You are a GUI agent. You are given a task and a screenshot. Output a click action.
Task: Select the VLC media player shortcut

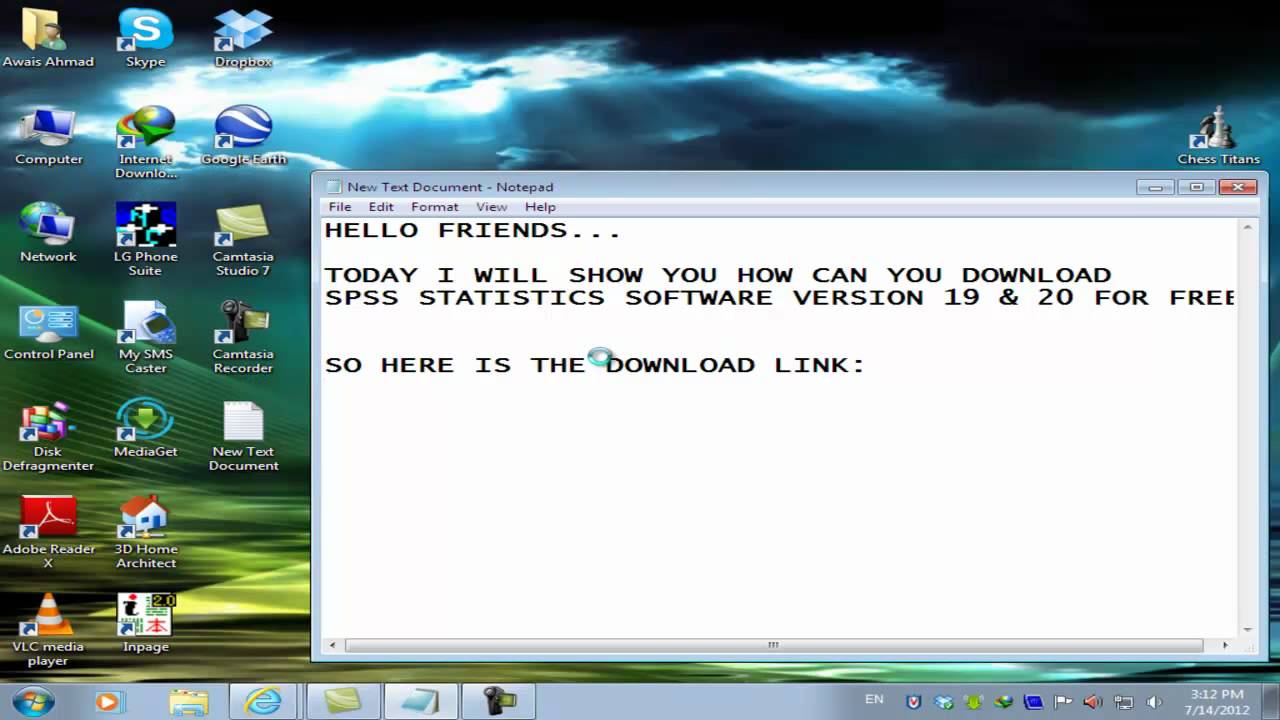[48, 630]
